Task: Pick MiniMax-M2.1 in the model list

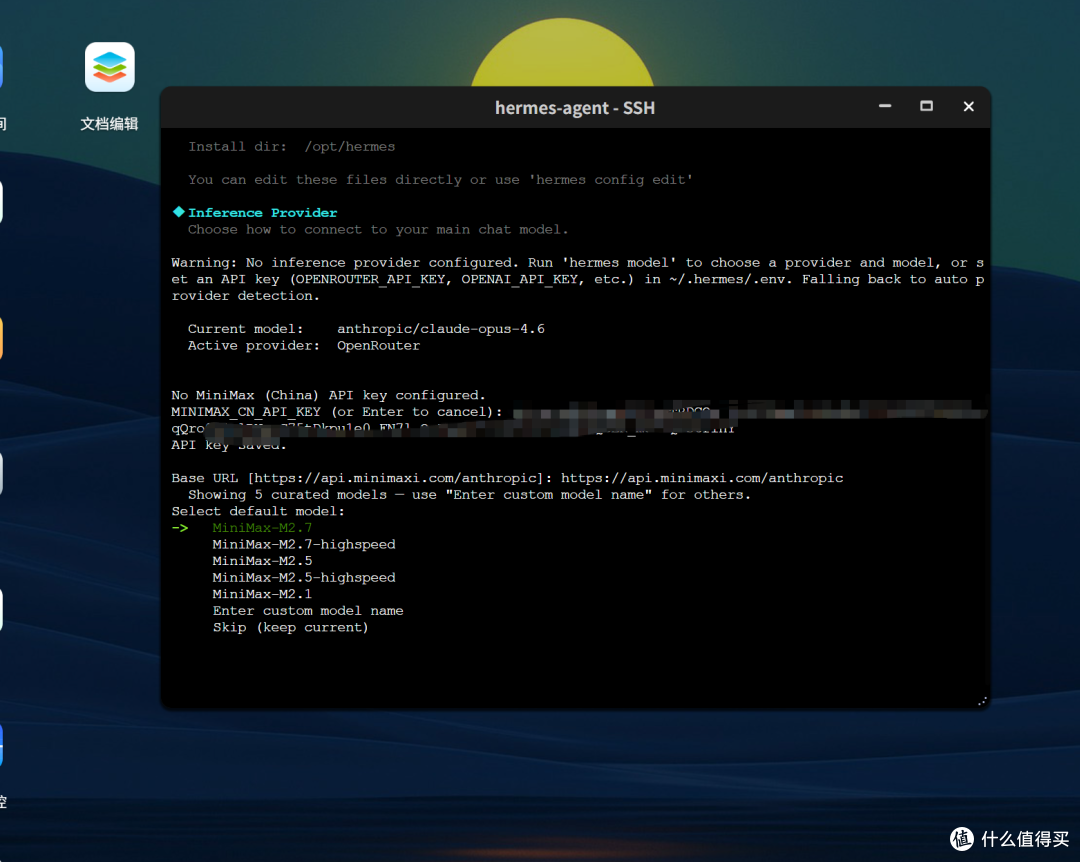Action: (x=262, y=594)
